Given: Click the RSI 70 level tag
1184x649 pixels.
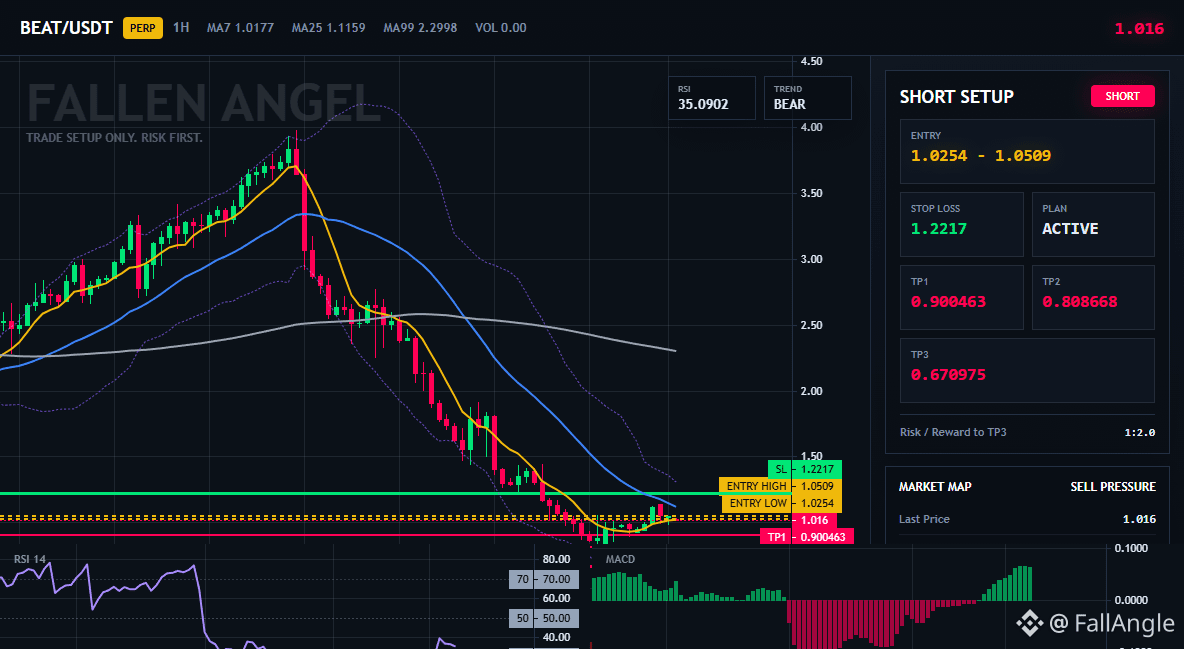Looking at the screenshot, I should coord(544,579).
